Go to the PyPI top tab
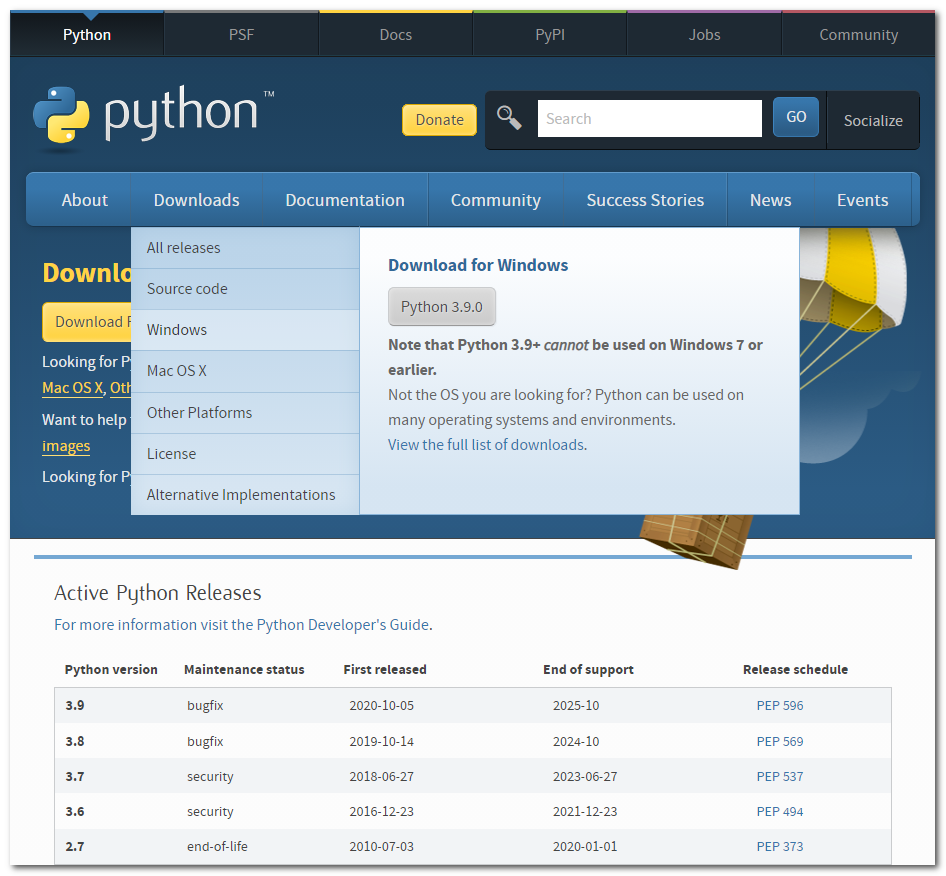Screen dimensions: 946x876 tap(550, 35)
